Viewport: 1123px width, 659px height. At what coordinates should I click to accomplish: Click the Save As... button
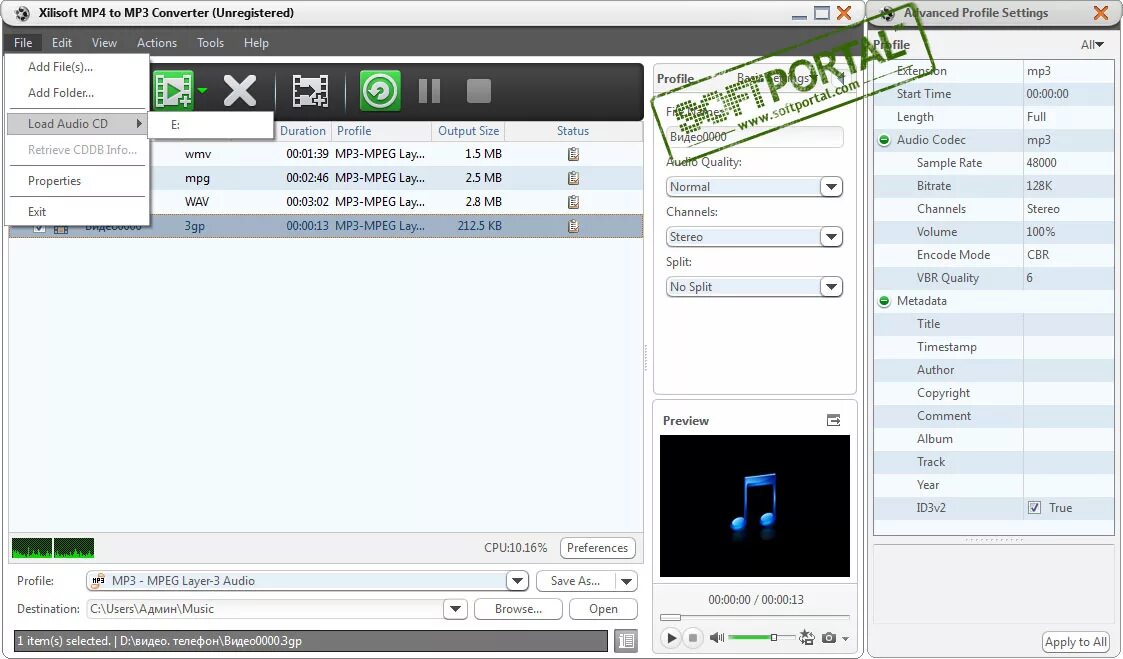click(575, 581)
